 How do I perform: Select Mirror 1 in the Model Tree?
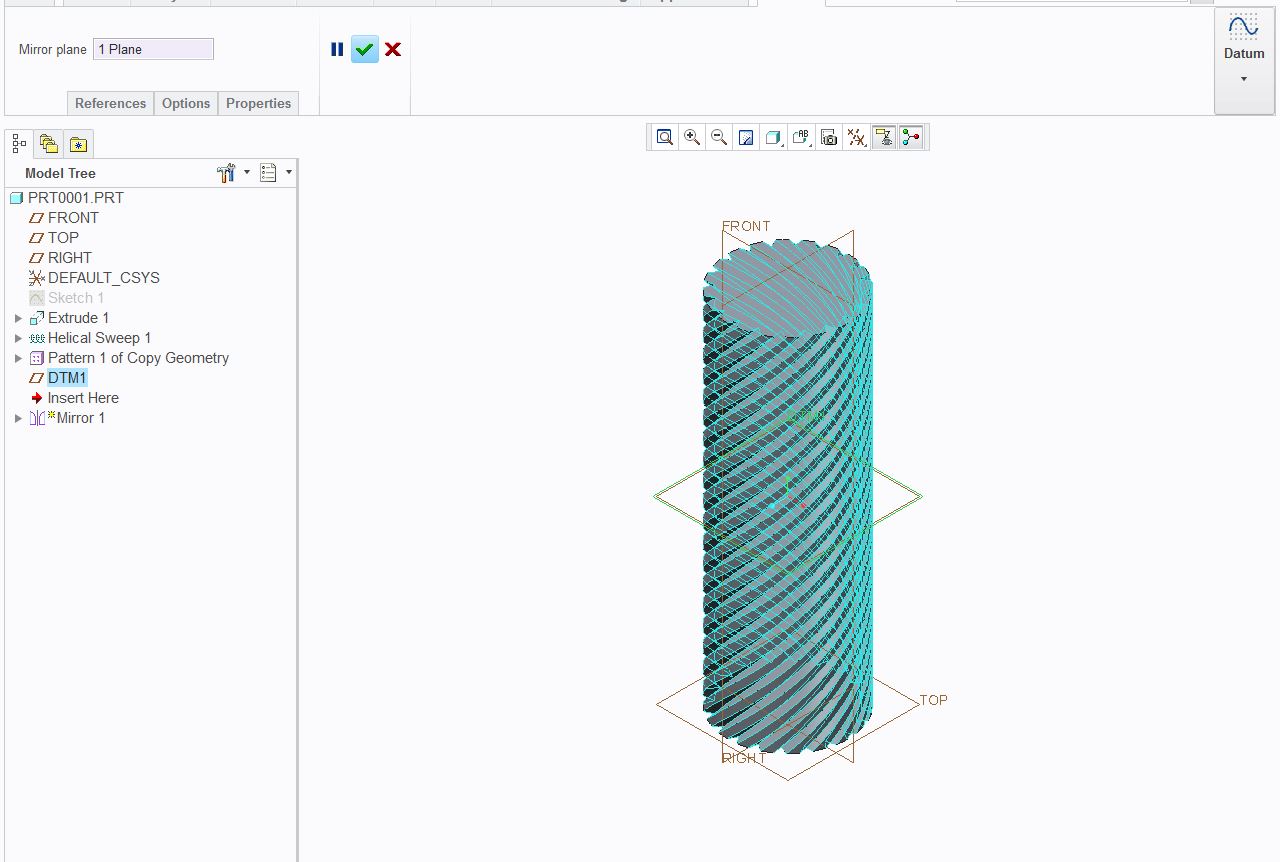(x=81, y=418)
